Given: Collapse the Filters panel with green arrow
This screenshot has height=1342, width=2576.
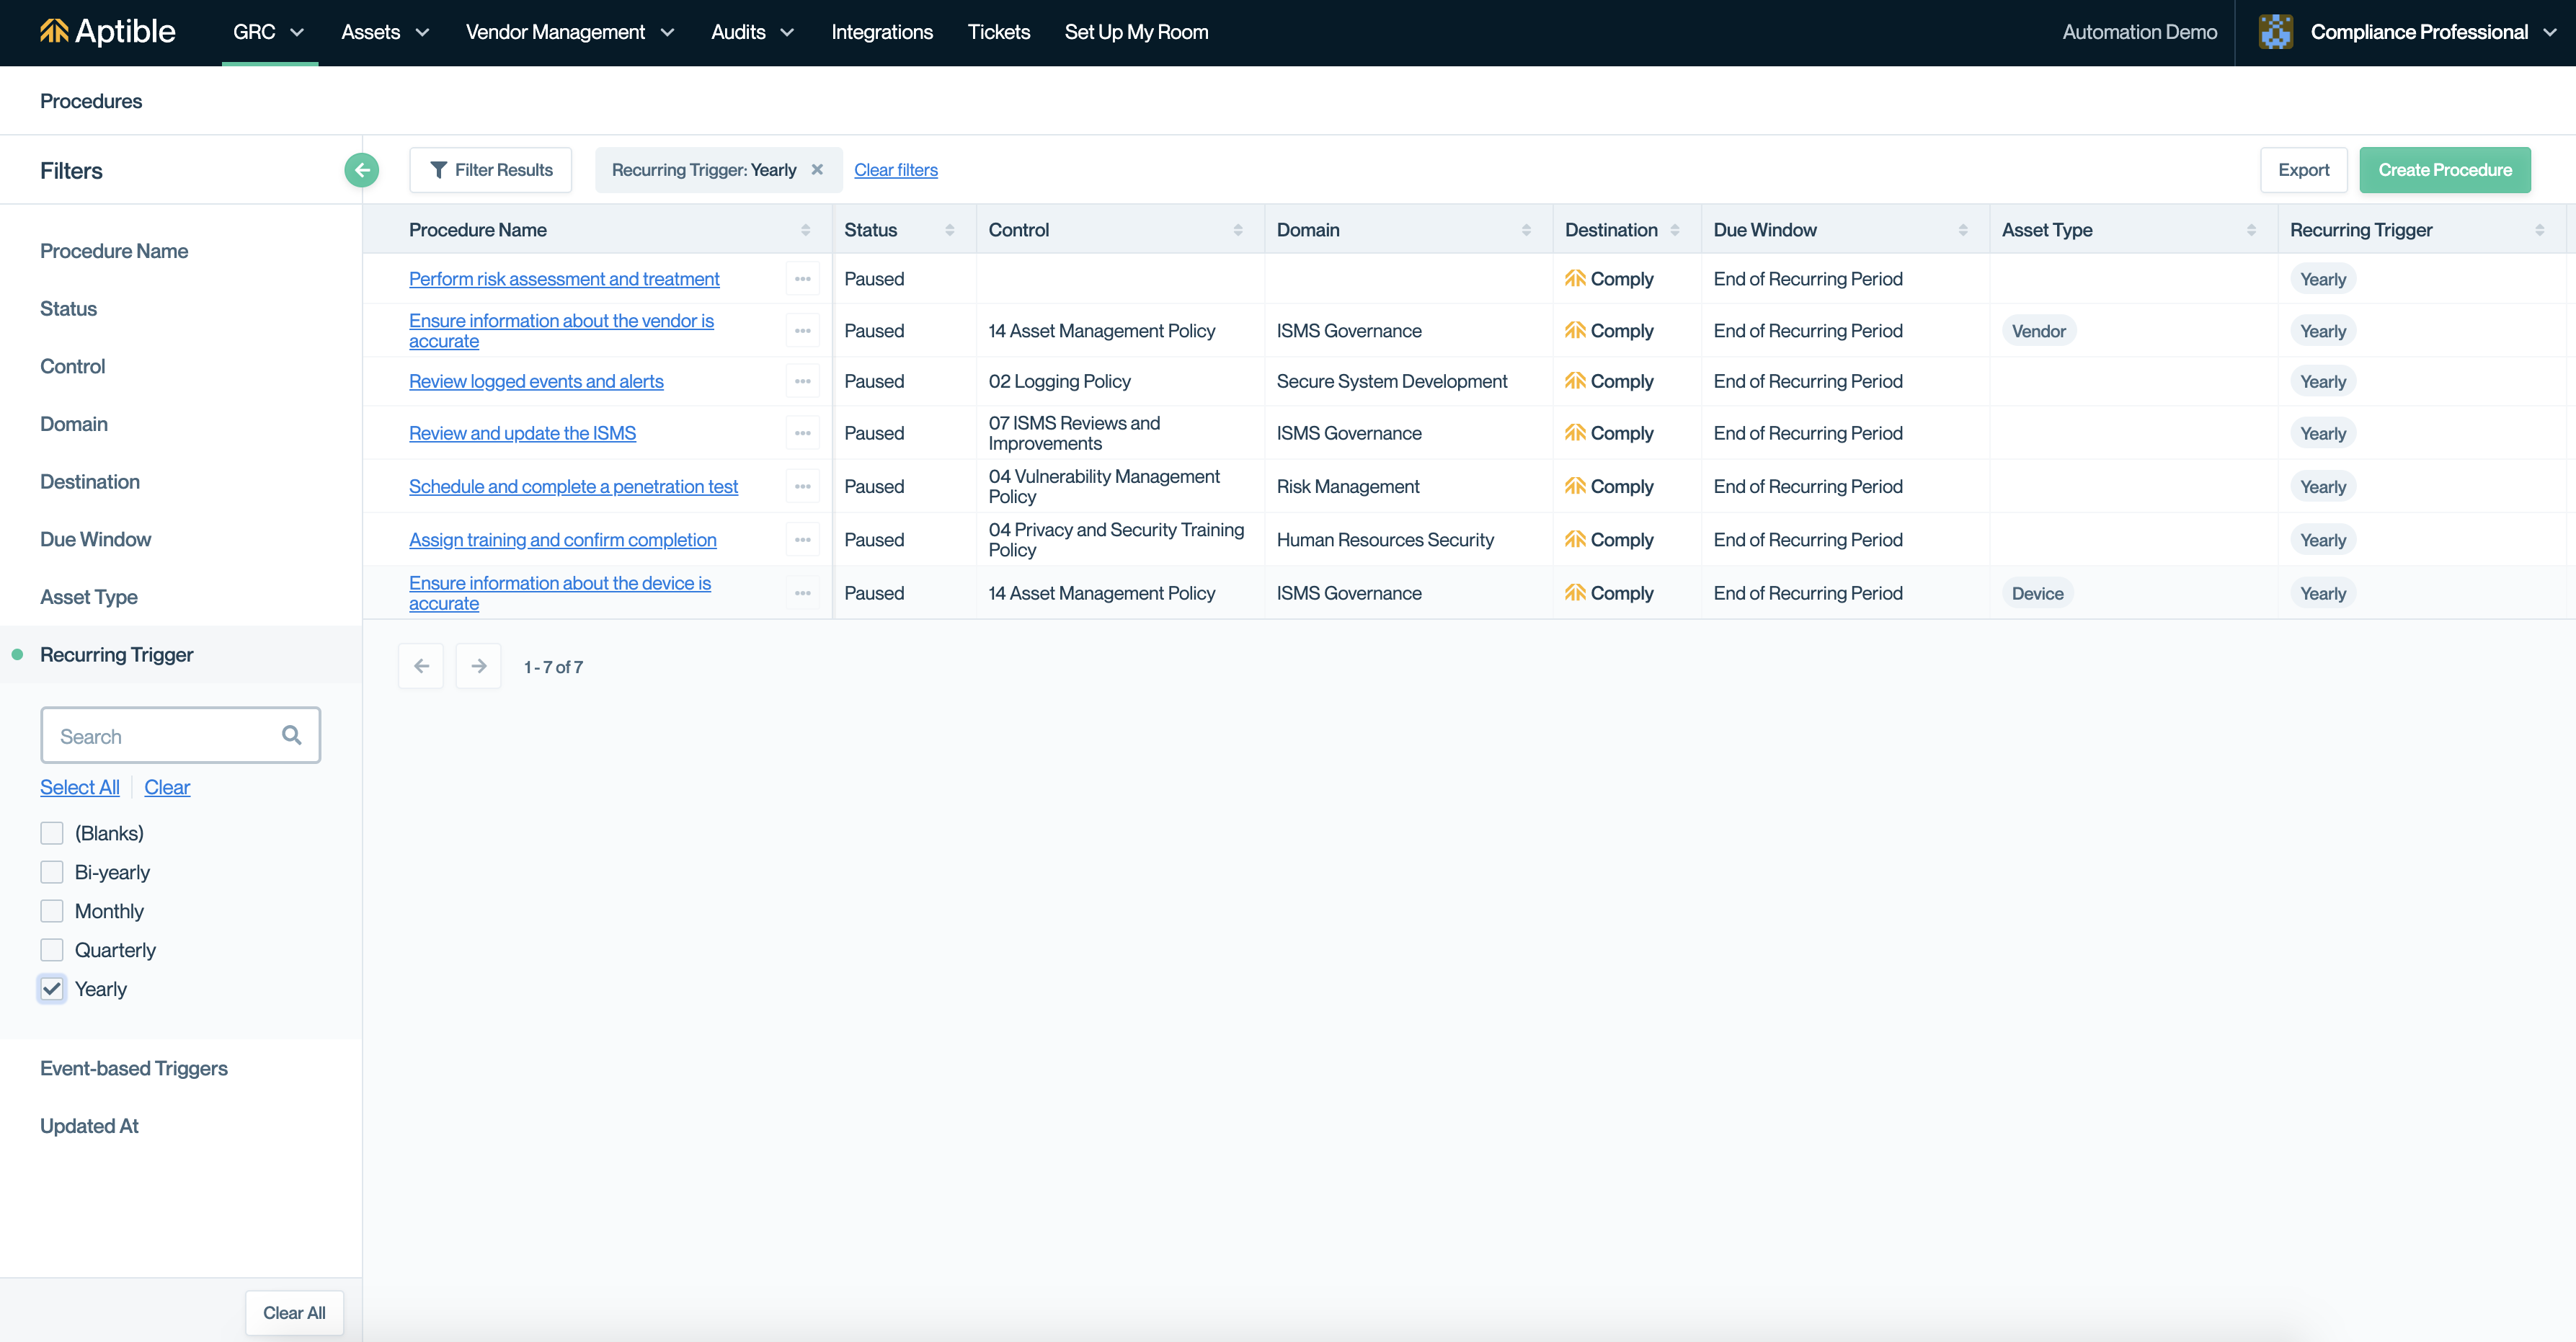Looking at the screenshot, I should (361, 170).
